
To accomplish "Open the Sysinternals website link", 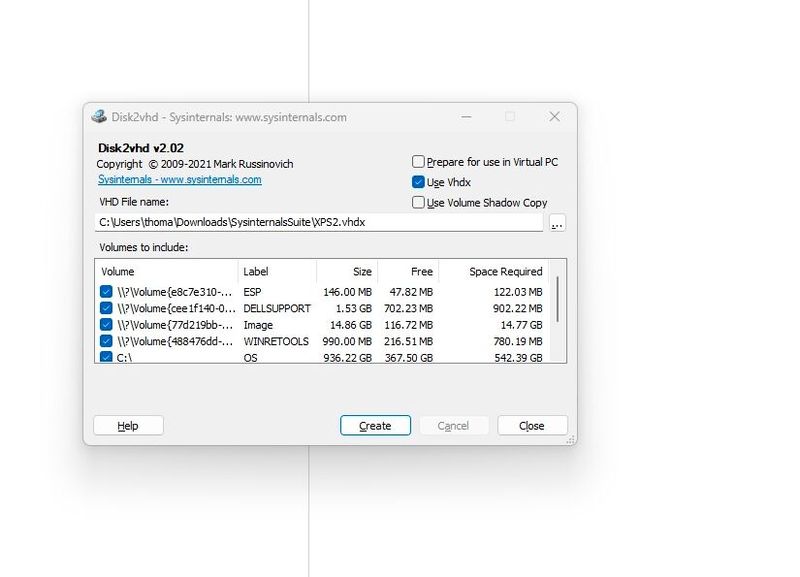I will [x=180, y=180].
